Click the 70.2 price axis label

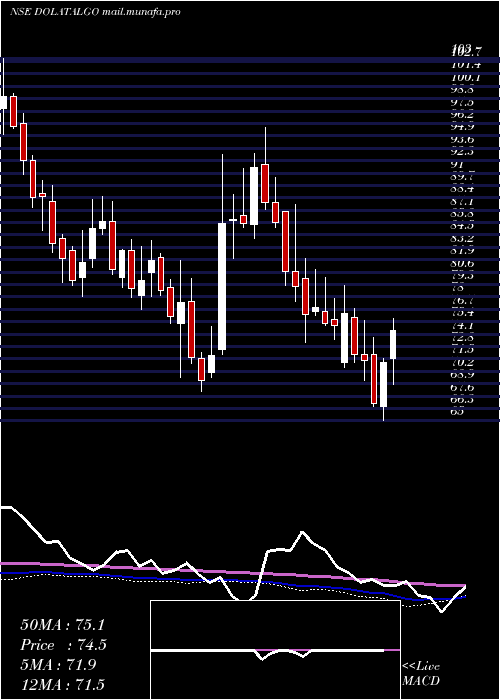point(464,362)
